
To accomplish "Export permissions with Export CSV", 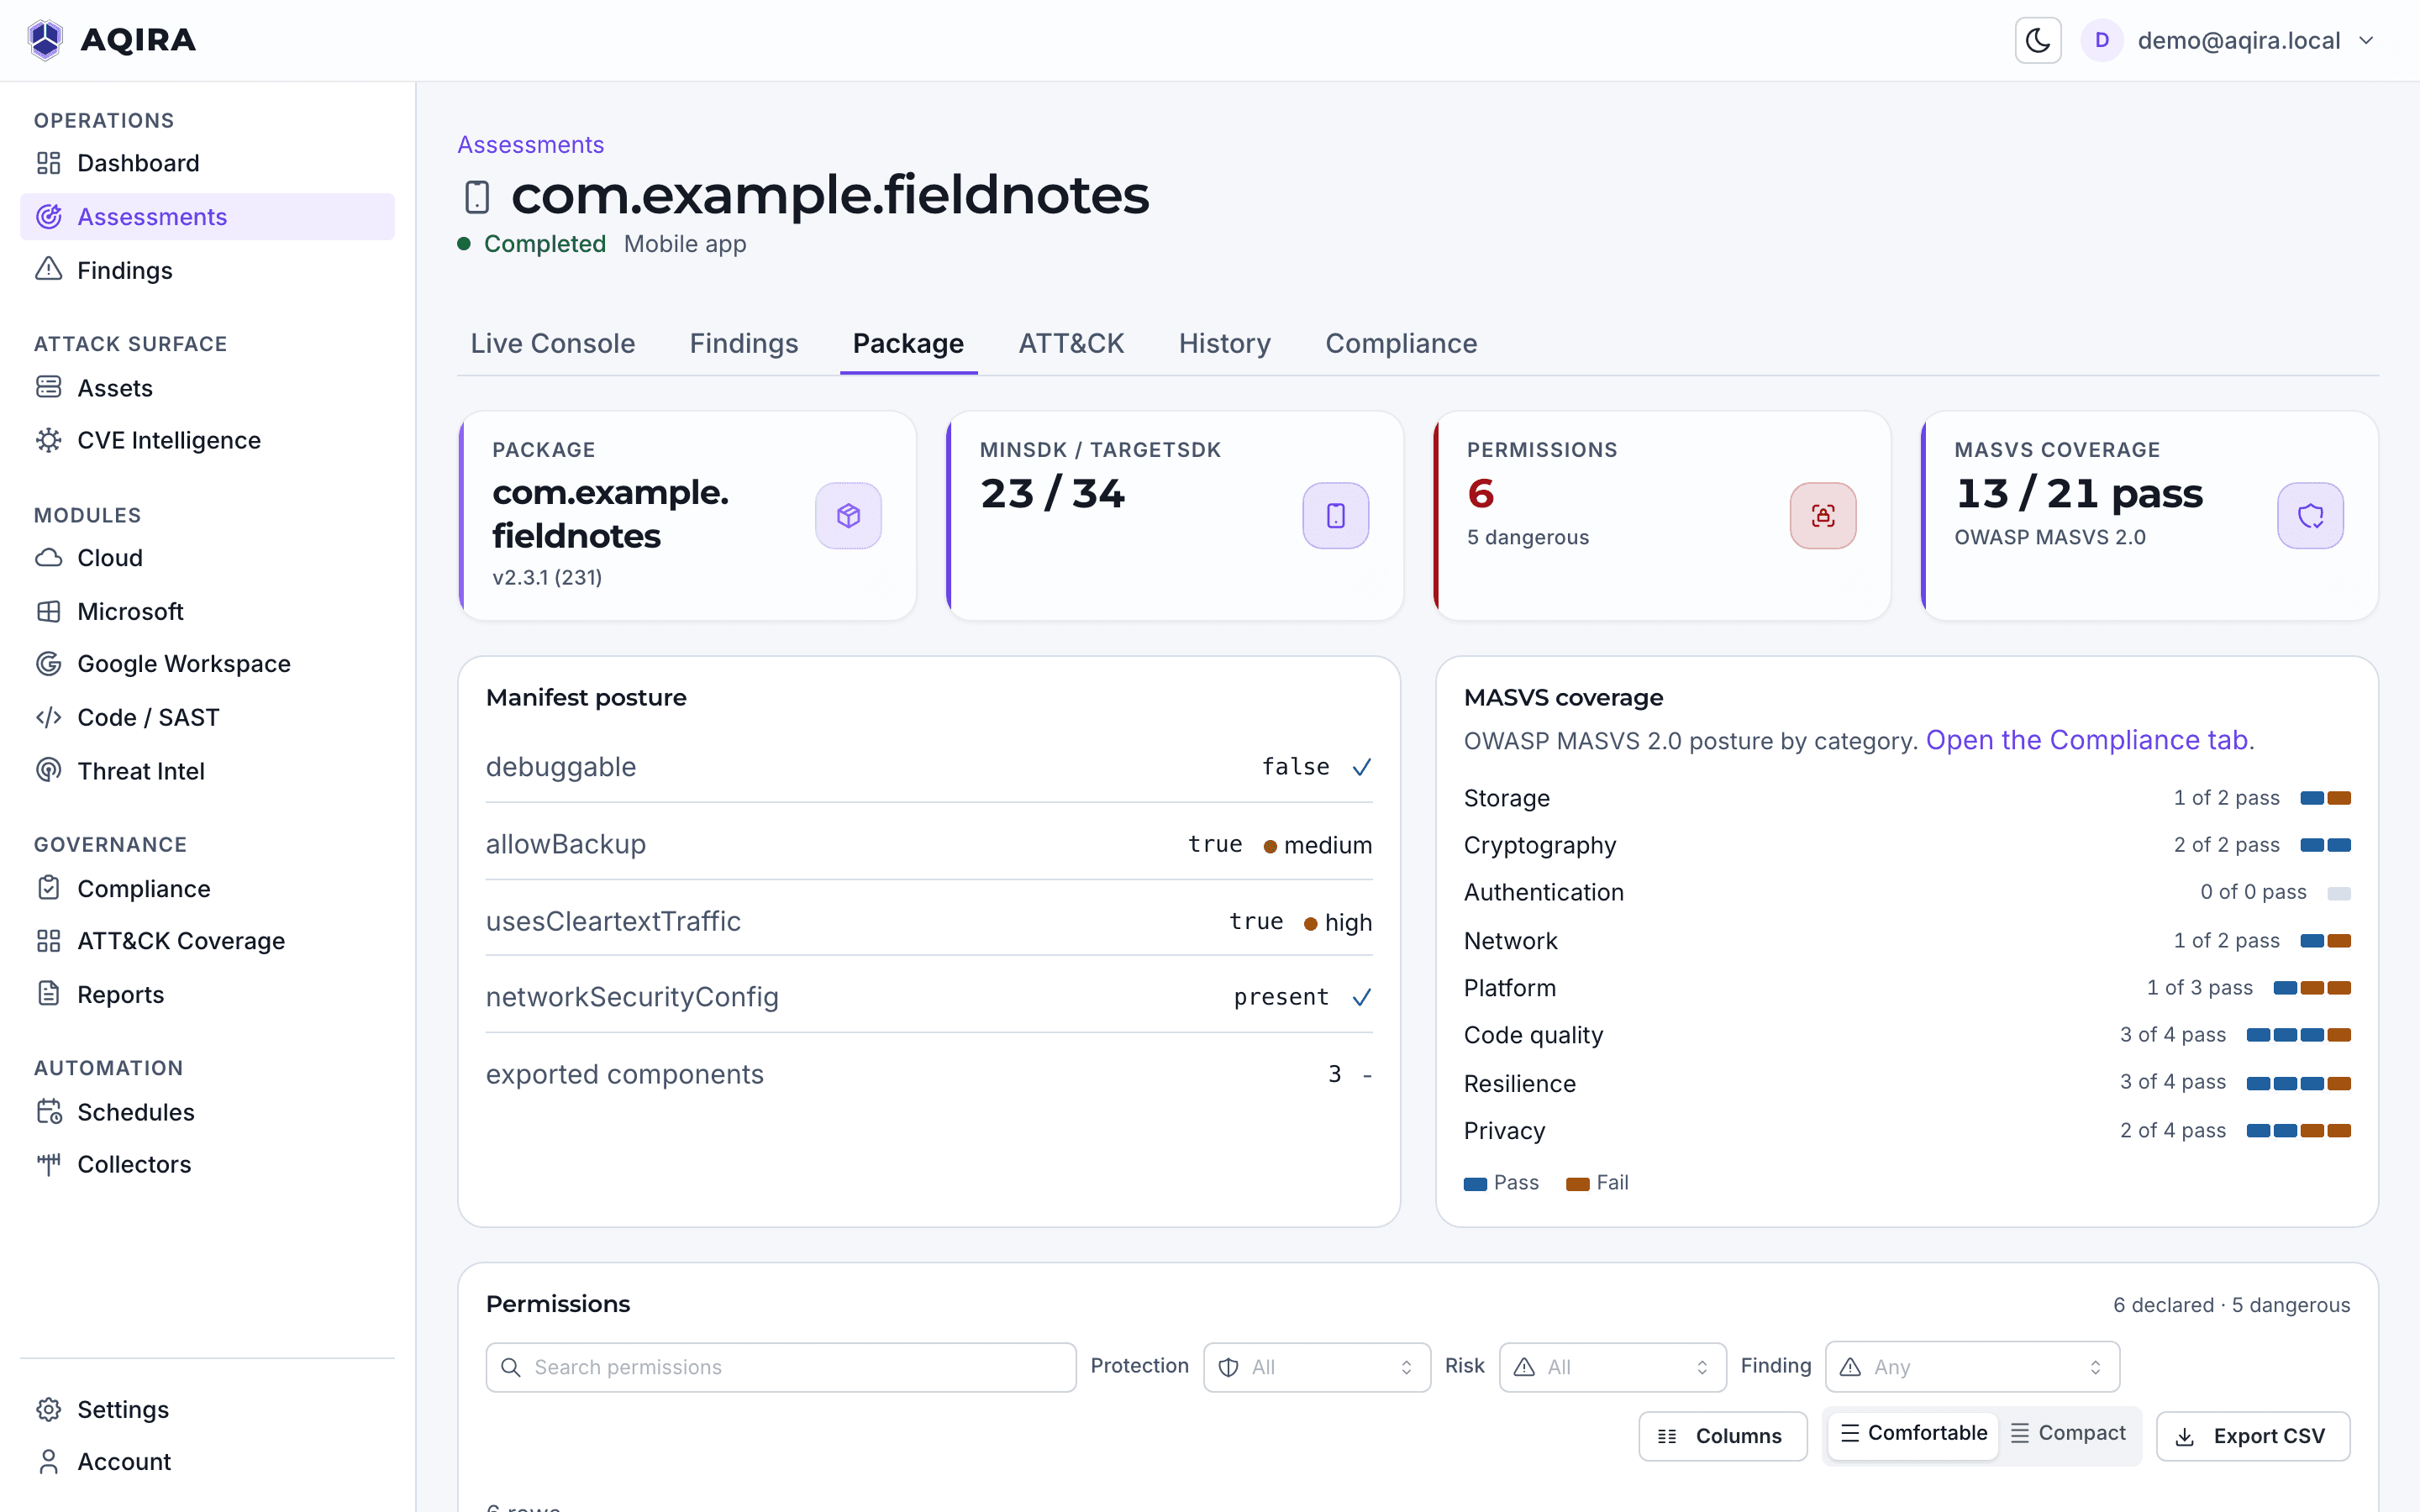I will click(x=2253, y=1436).
